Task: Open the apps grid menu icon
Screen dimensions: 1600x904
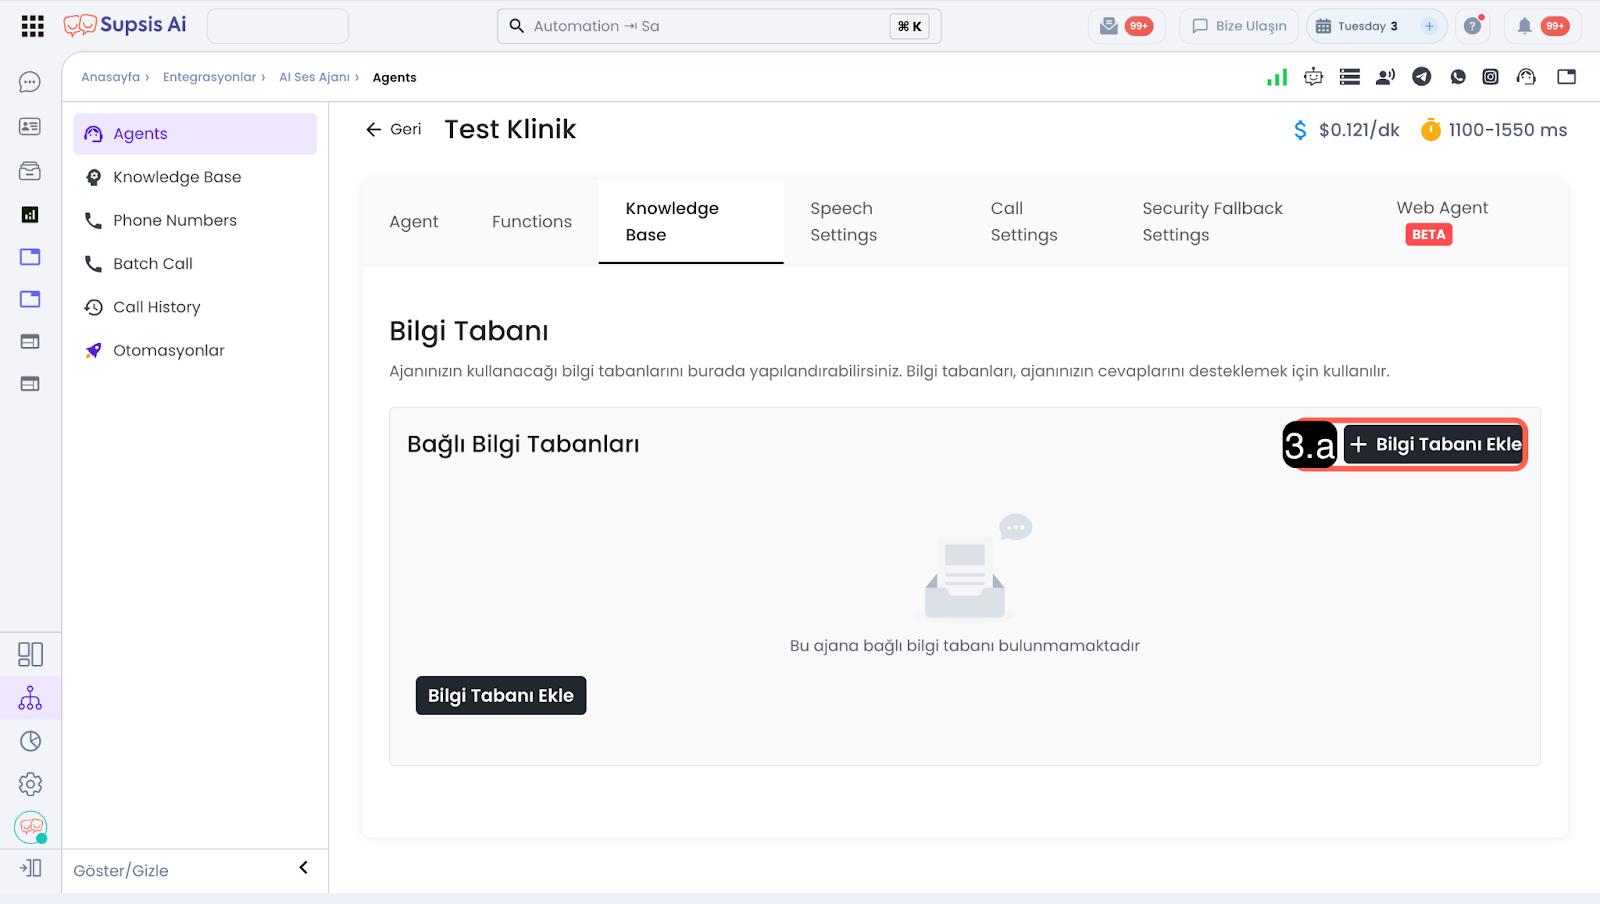Action: point(32,26)
